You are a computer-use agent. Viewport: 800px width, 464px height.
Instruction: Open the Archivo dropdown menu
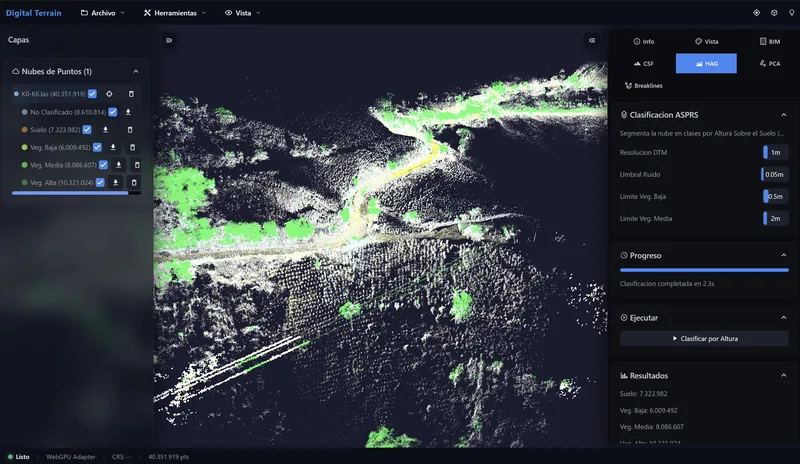103,13
